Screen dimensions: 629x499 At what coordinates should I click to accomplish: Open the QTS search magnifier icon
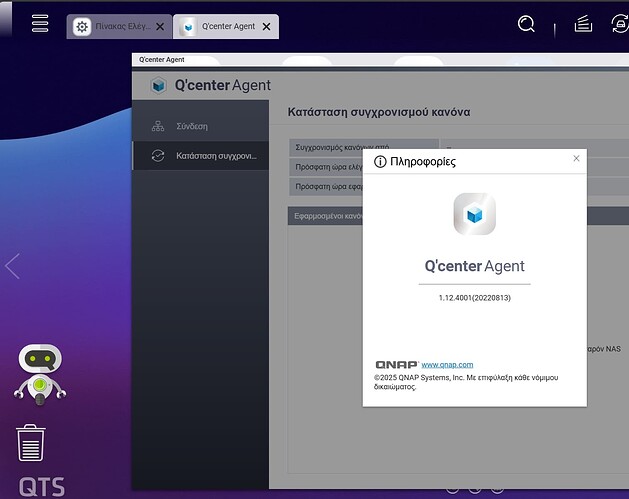[526, 24]
